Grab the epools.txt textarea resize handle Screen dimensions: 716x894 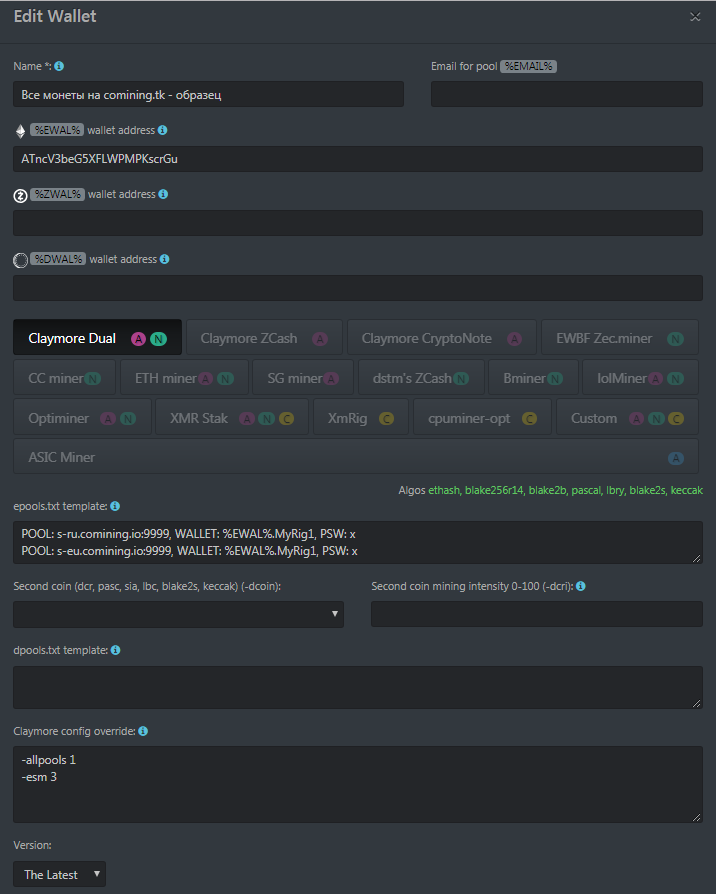(x=697, y=558)
